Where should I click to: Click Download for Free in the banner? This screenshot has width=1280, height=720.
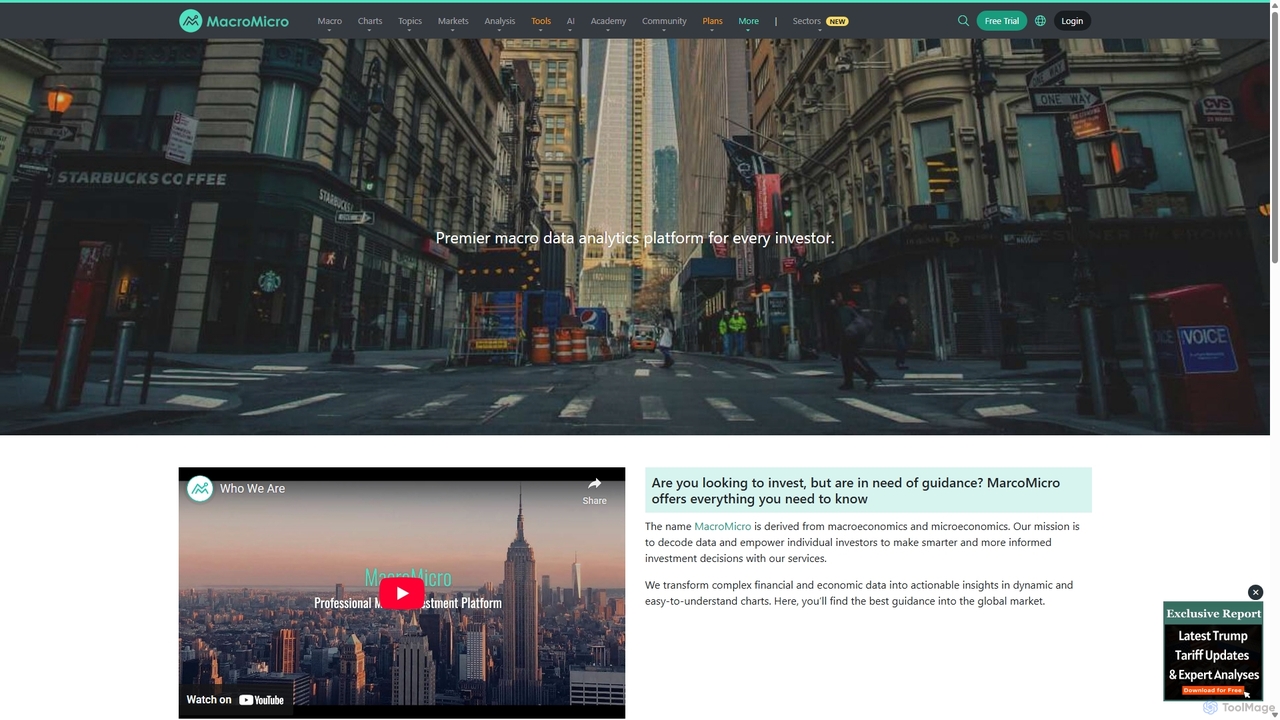[1212, 690]
